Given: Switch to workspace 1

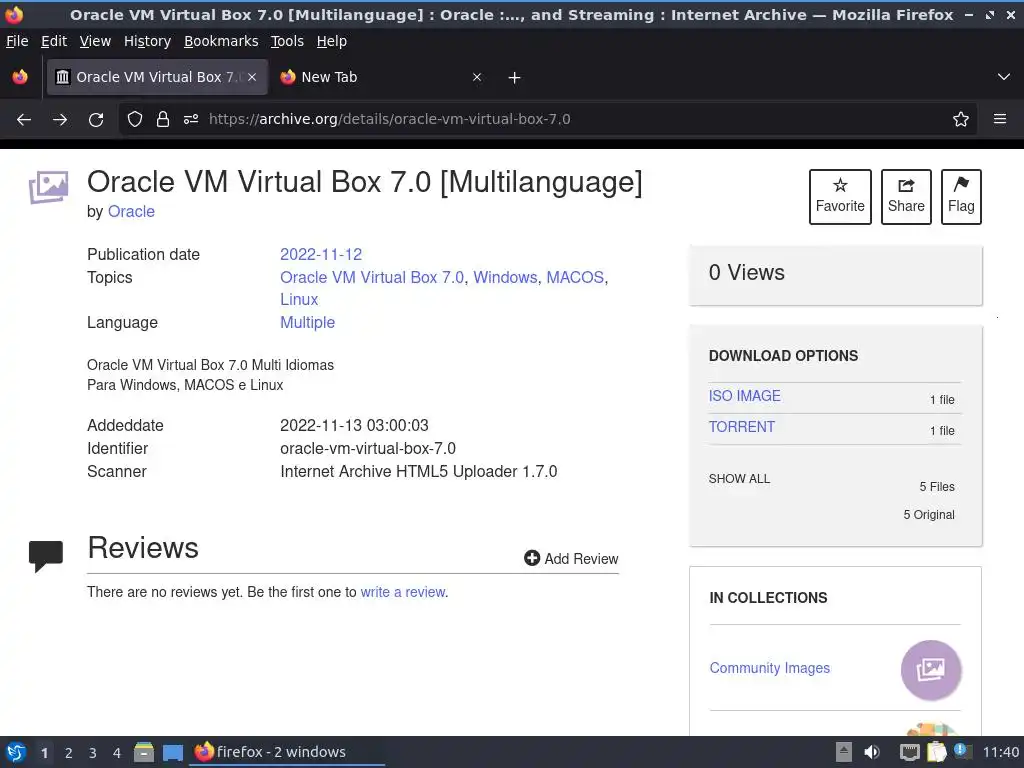Looking at the screenshot, I should click(x=44, y=752).
